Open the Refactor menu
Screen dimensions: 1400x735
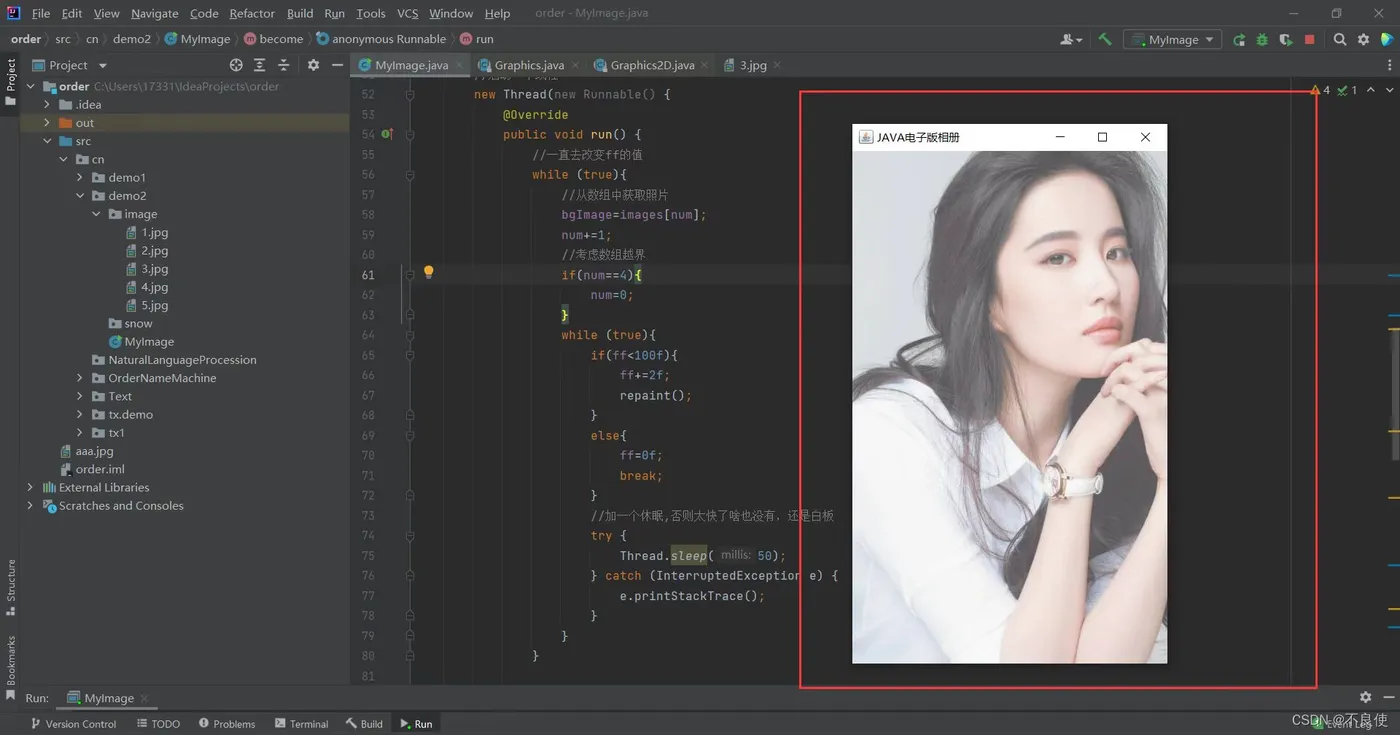pyautogui.click(x=252, y=13)
